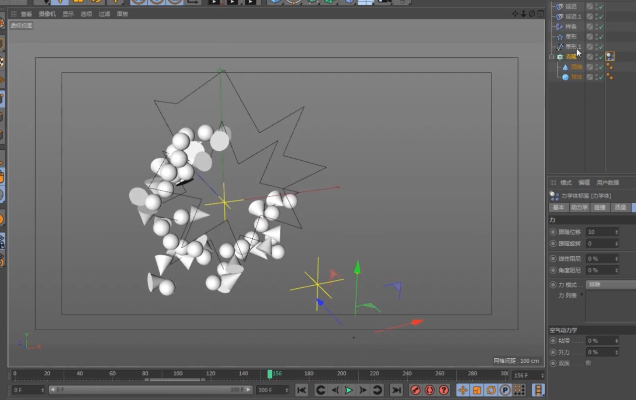Open the 摄像机 viewport menu

click(x=45, y=15)
